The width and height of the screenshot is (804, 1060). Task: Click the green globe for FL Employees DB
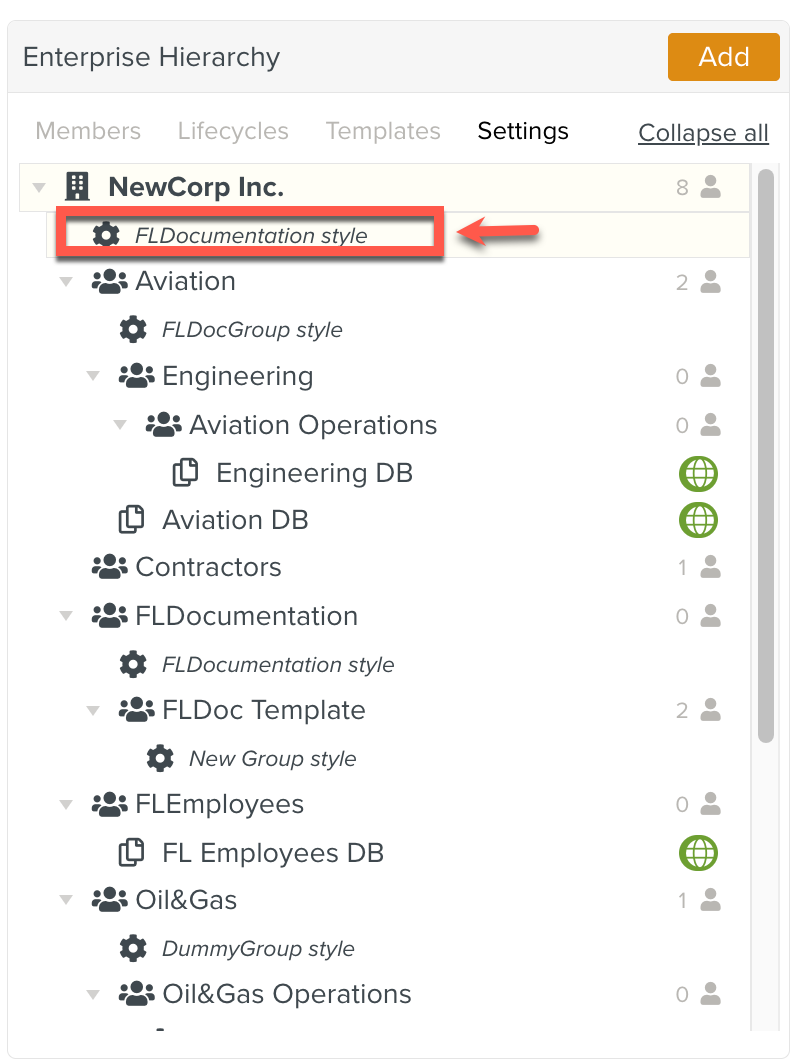click(699, 853)
